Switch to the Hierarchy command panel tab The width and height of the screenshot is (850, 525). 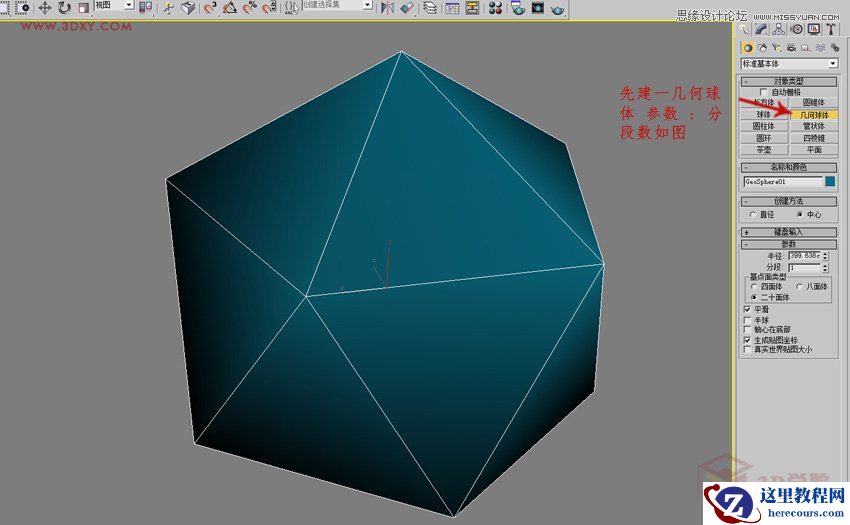778,29
